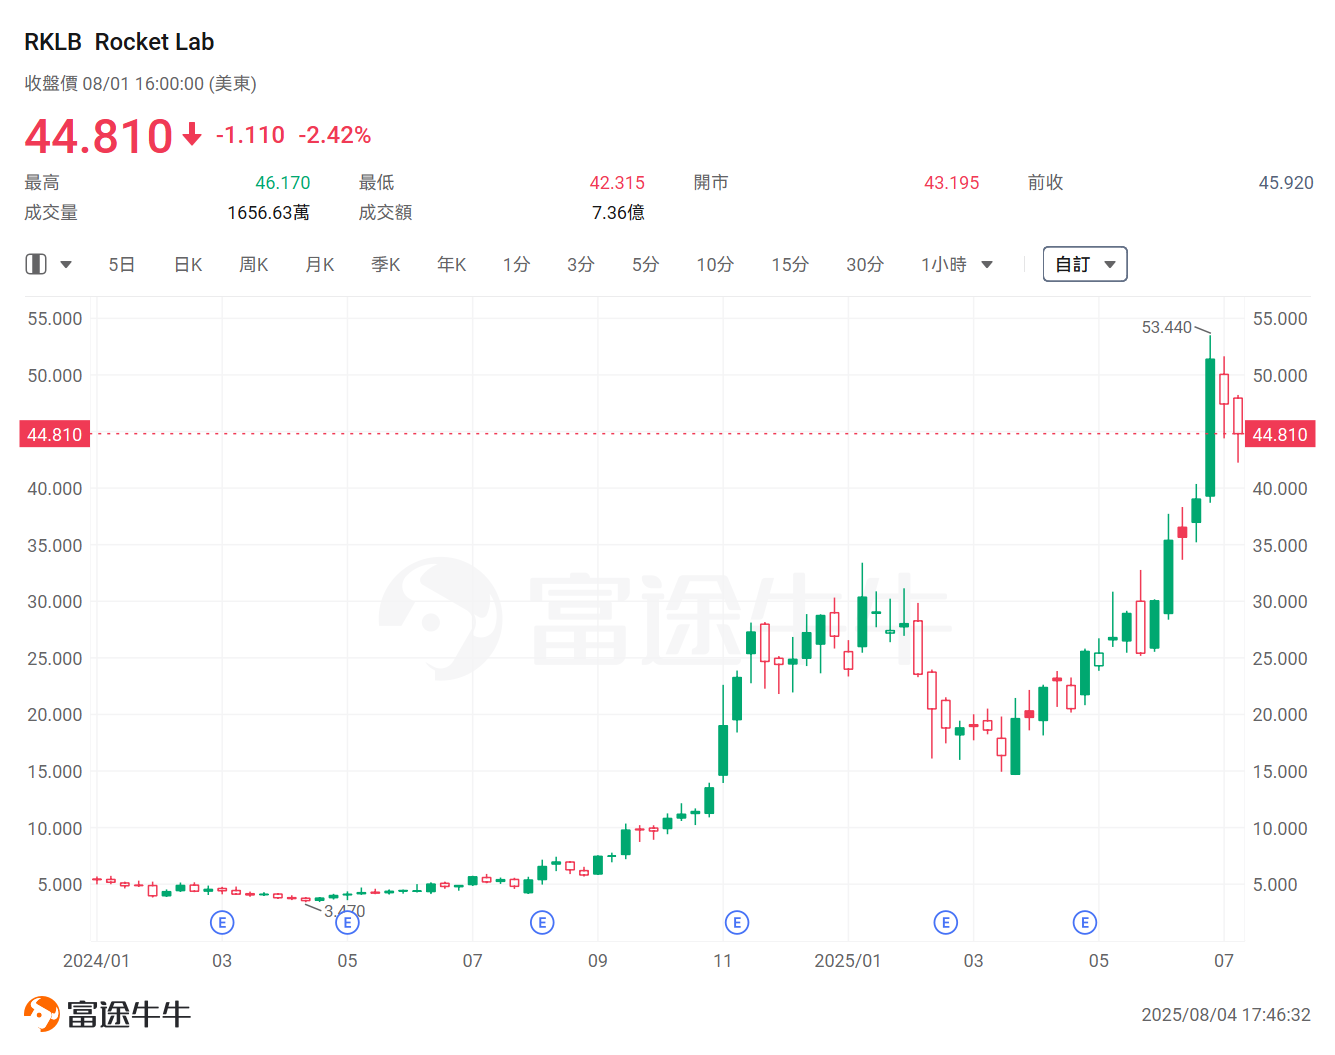
Task: Click the earnings E marker near 2024/08
Action: pos(542,922)
